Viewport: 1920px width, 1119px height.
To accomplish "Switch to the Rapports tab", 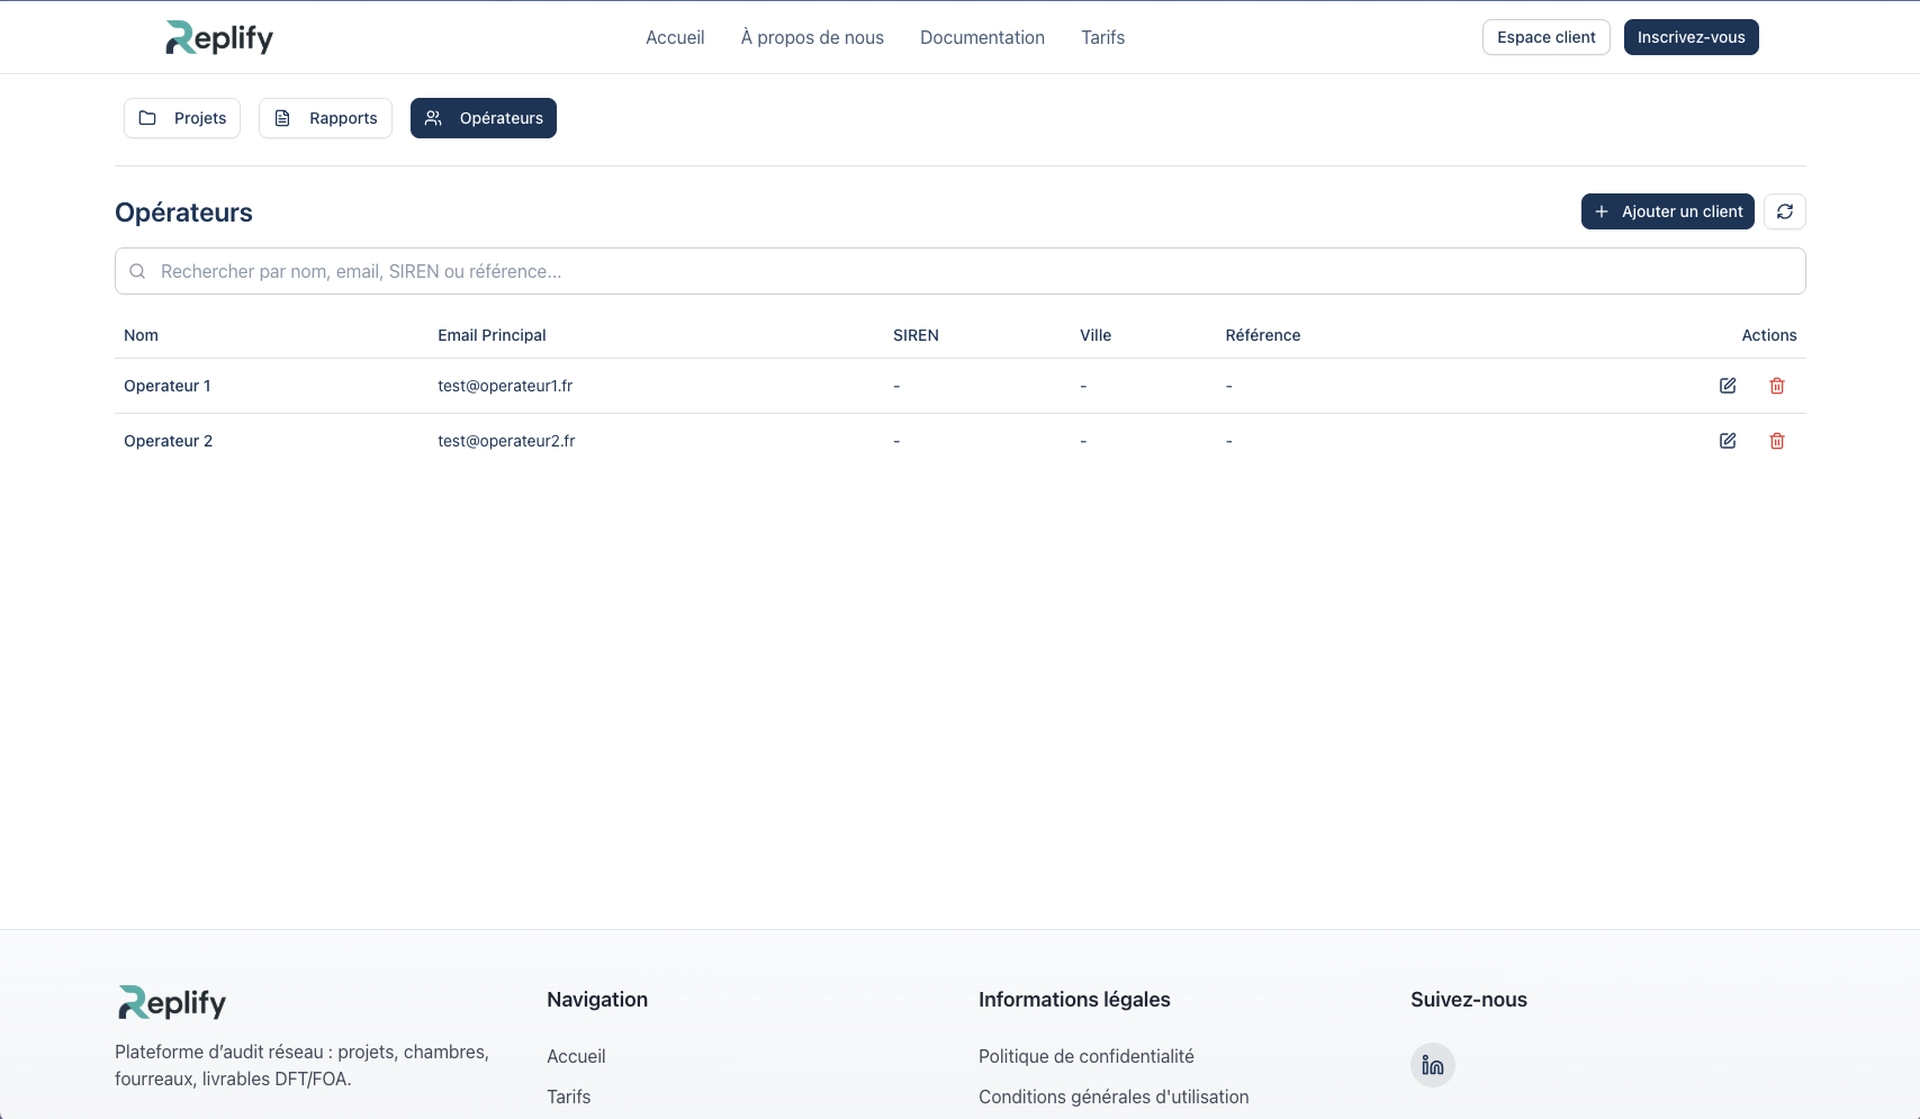I will tap(324, 117).
